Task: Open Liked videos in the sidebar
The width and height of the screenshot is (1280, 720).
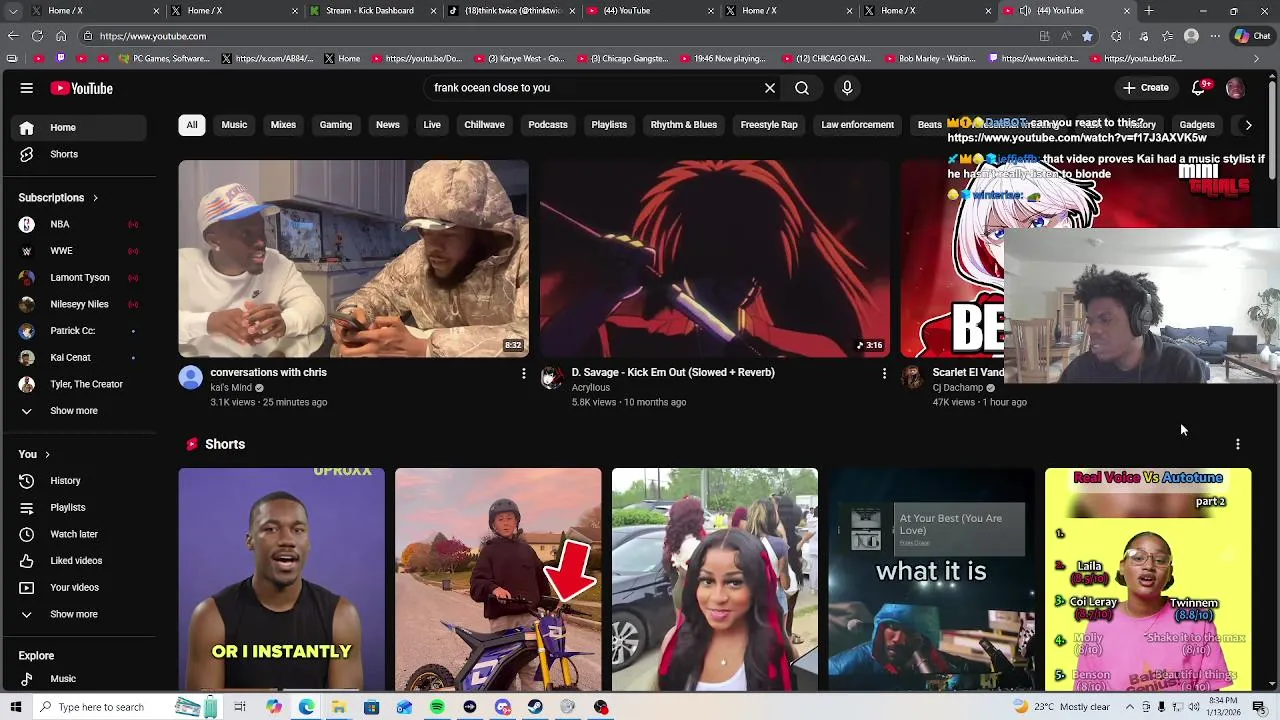Action: (x=79, y=561)
